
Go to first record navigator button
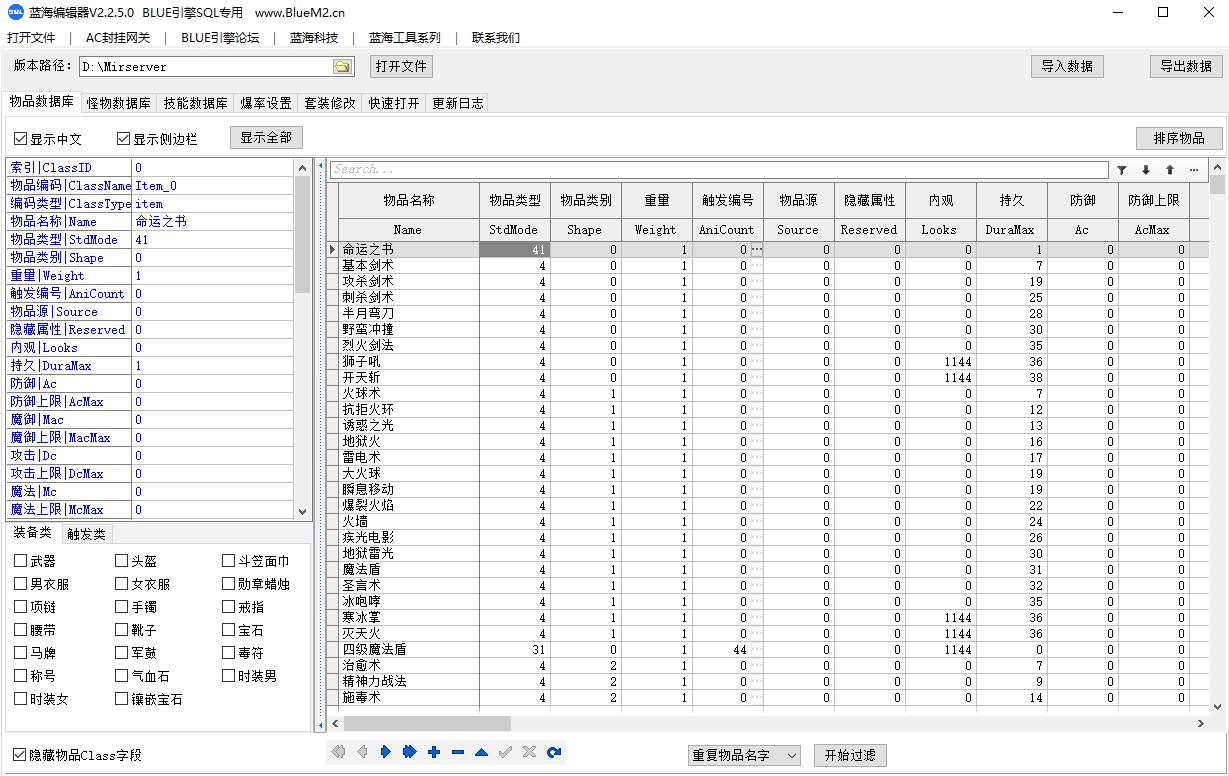pos(338,752)
